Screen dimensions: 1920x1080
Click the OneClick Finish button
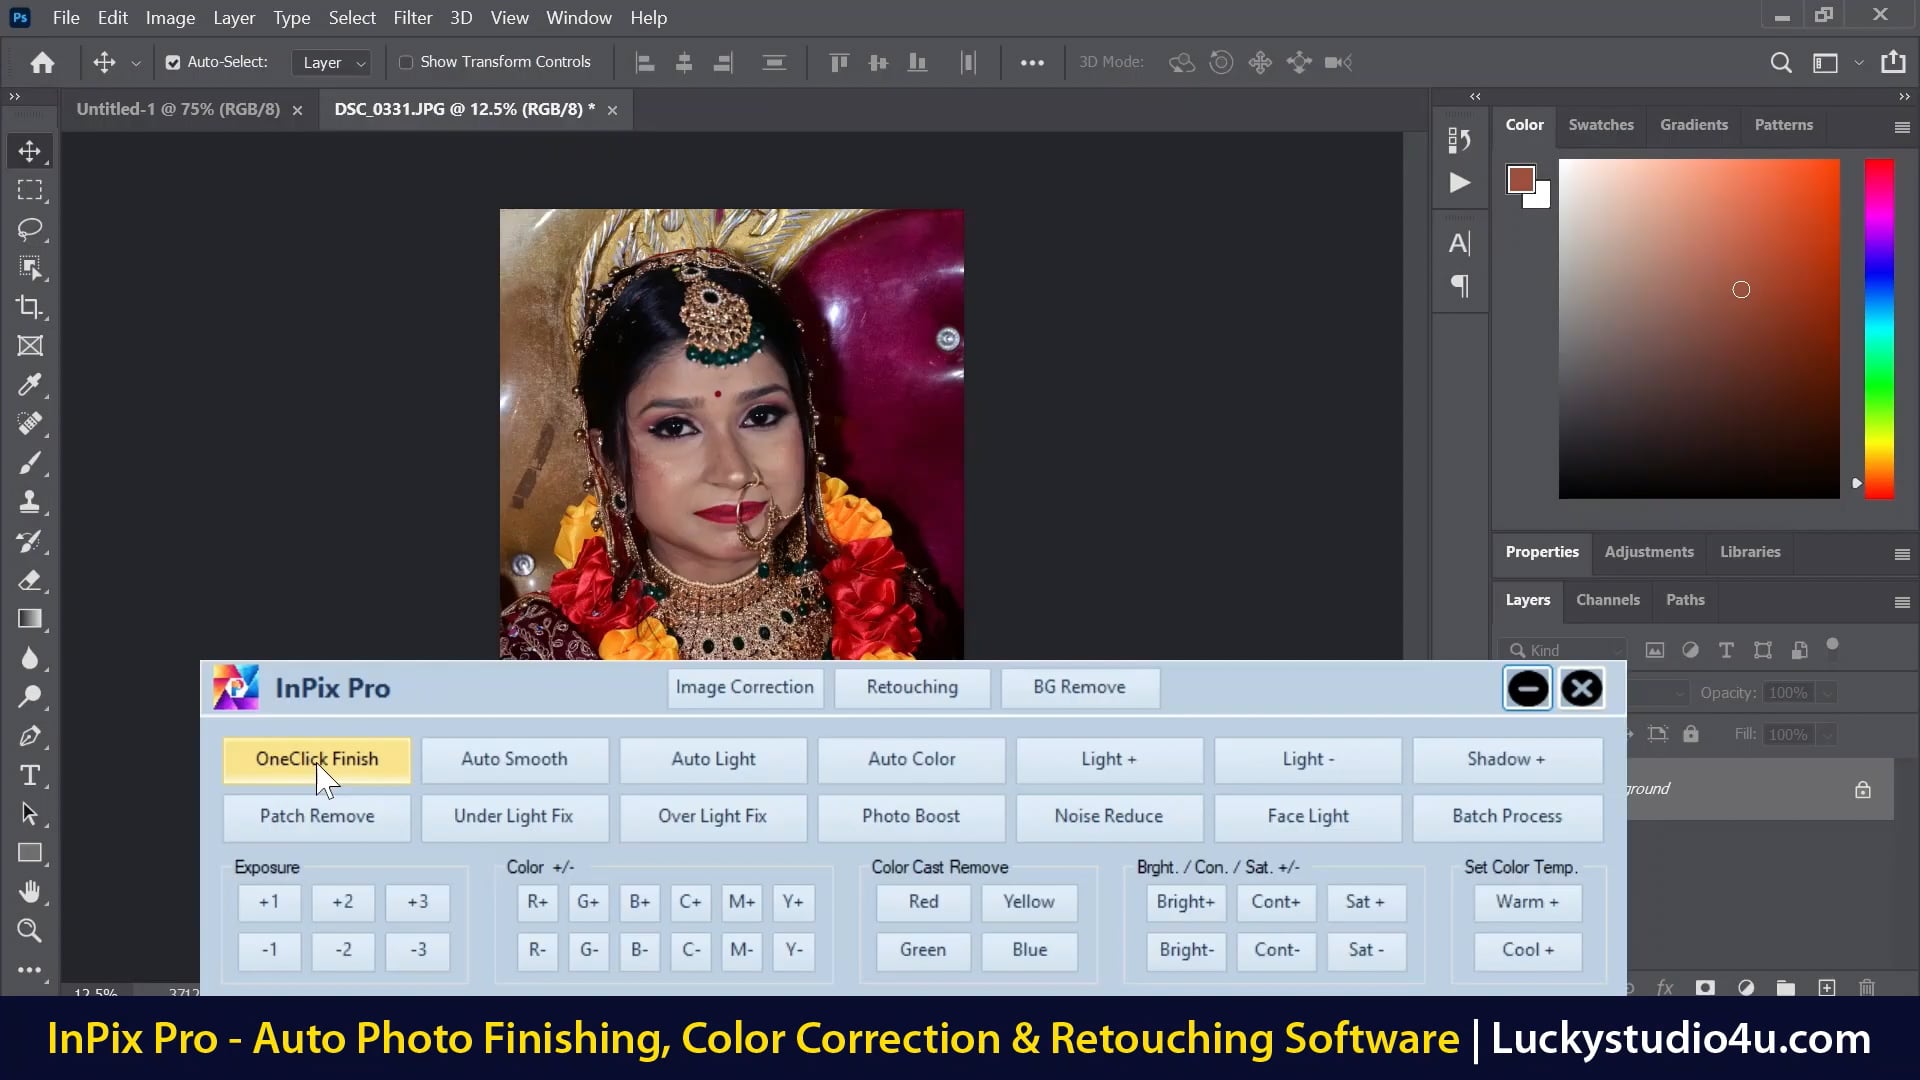(317, 759)
